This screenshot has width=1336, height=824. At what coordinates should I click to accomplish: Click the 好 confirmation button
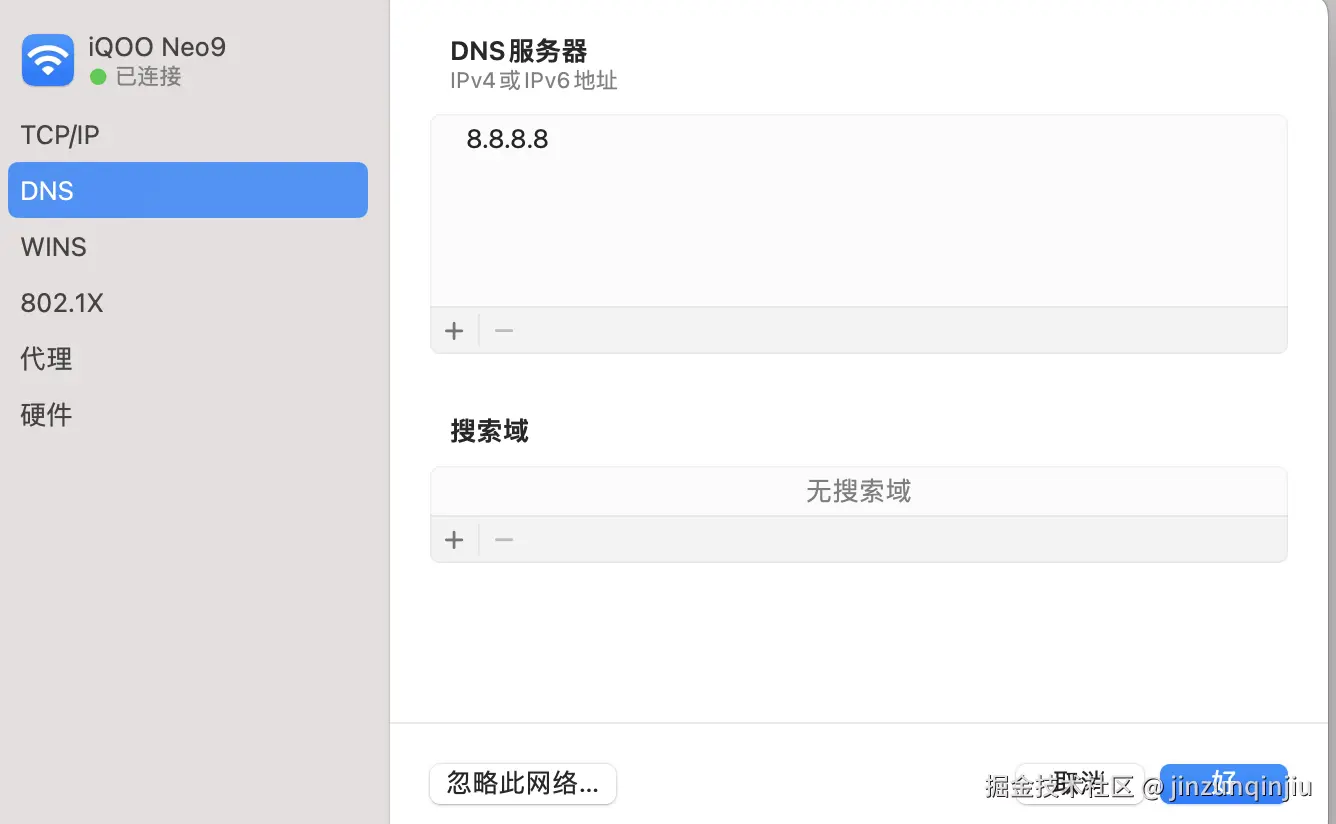click(x=1224, y=784)
